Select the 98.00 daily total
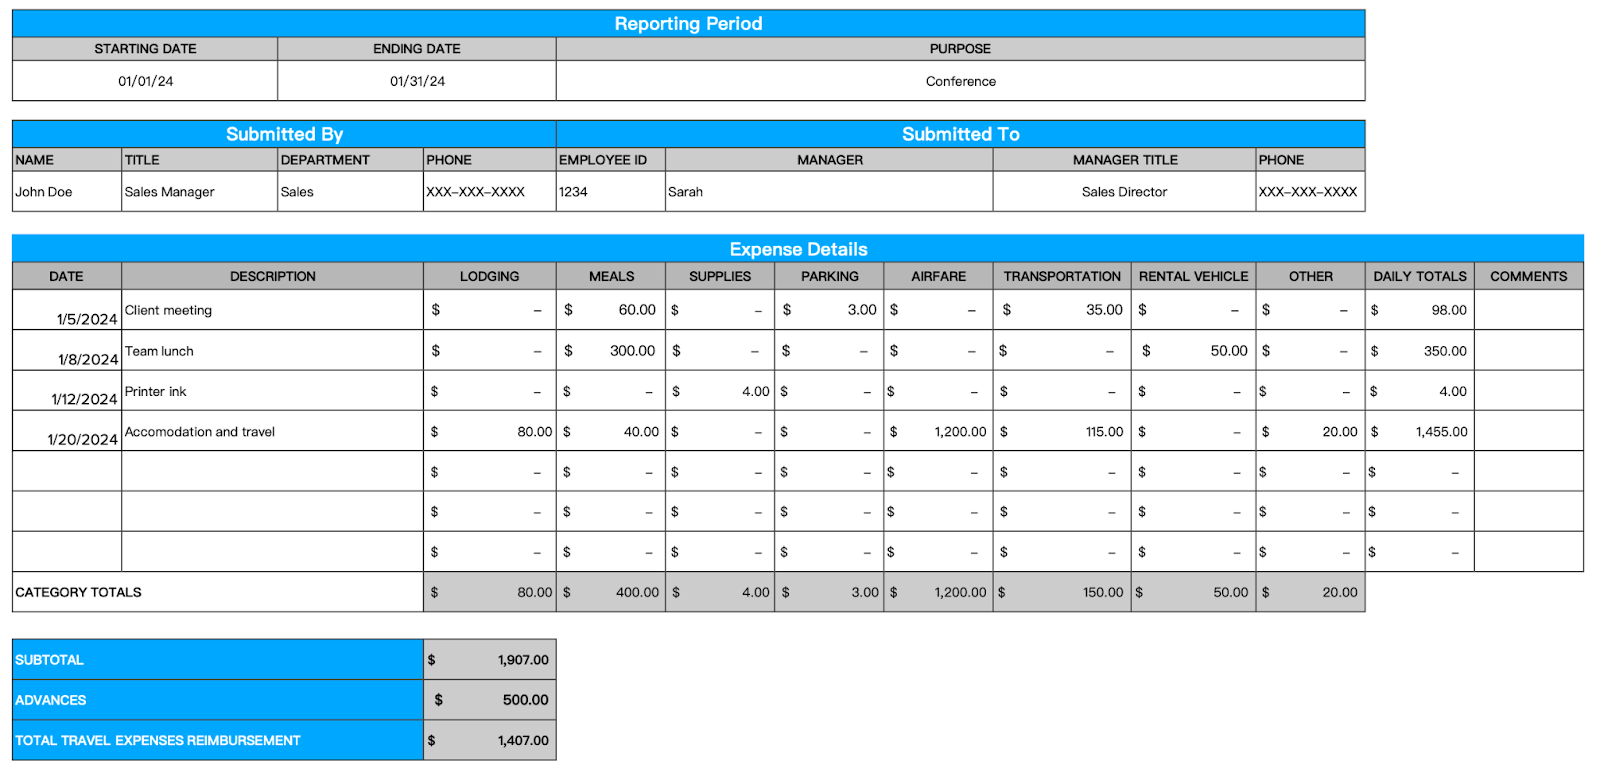This screenshot has height=774, width=1600. pyautogui.click(x=1419, y=310)
